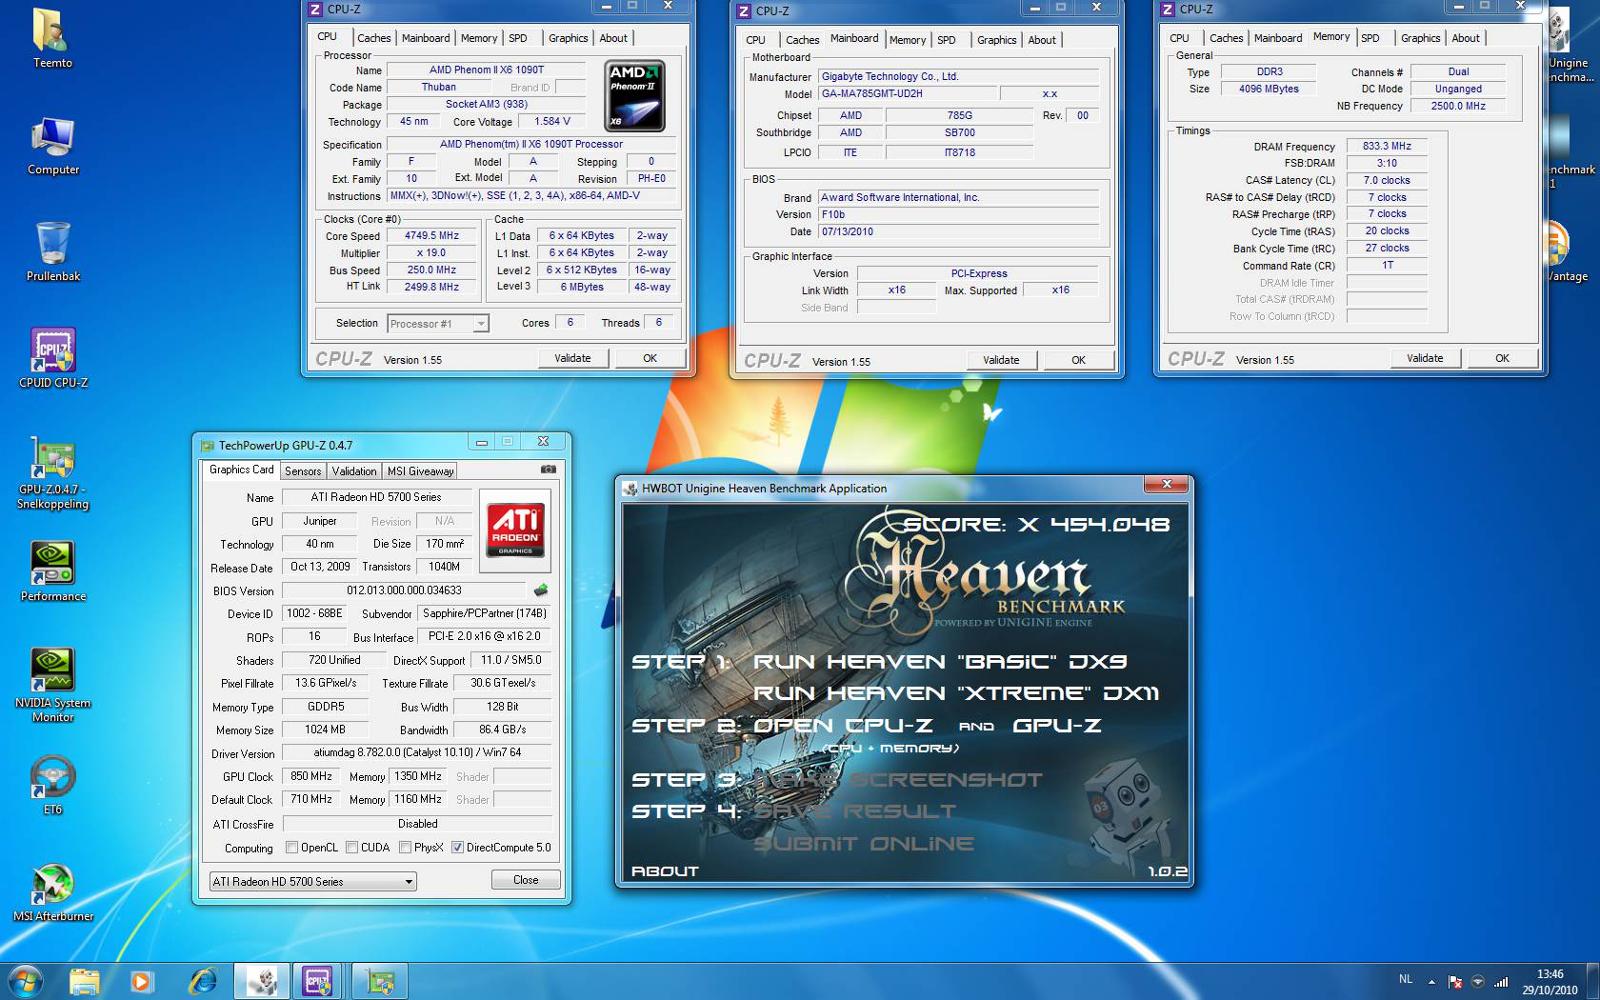The image size is (1600, 1000).
Task: Switch to Caches tab in first CPU-Z window
Action: tap(374, 38)
